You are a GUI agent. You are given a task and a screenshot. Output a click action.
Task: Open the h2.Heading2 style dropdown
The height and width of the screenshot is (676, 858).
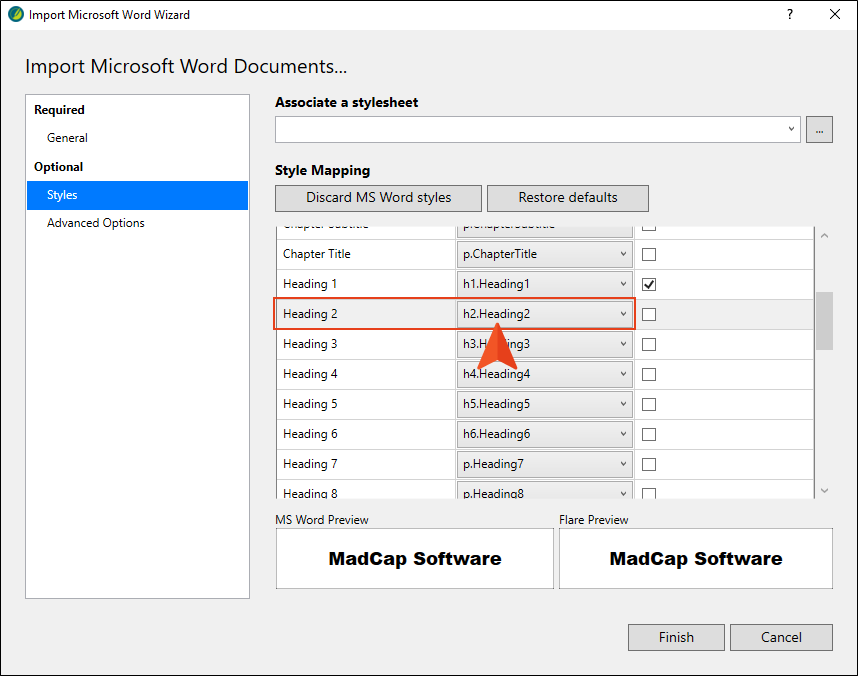click(544, 314)
